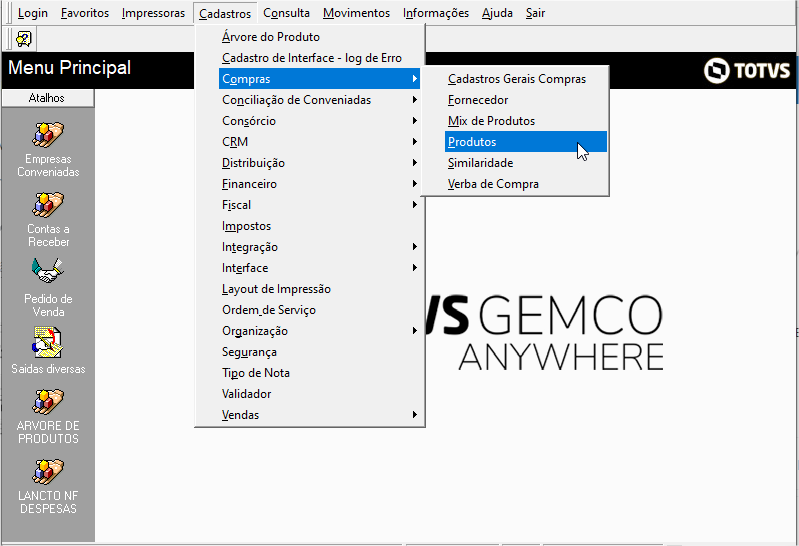799x546 pixels.
Task: Choose Cadastros Gerais Compras in submenu
Action: pyautogui.click(x=526, y=79)
